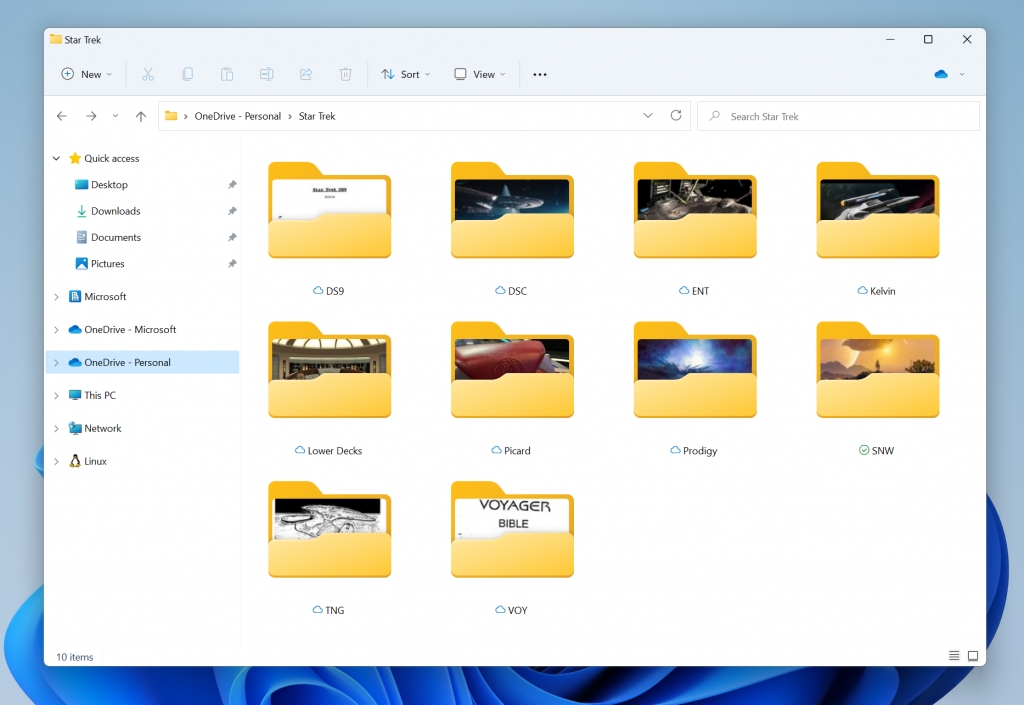Switch to details view in the status bar

[x=953, y=656]
